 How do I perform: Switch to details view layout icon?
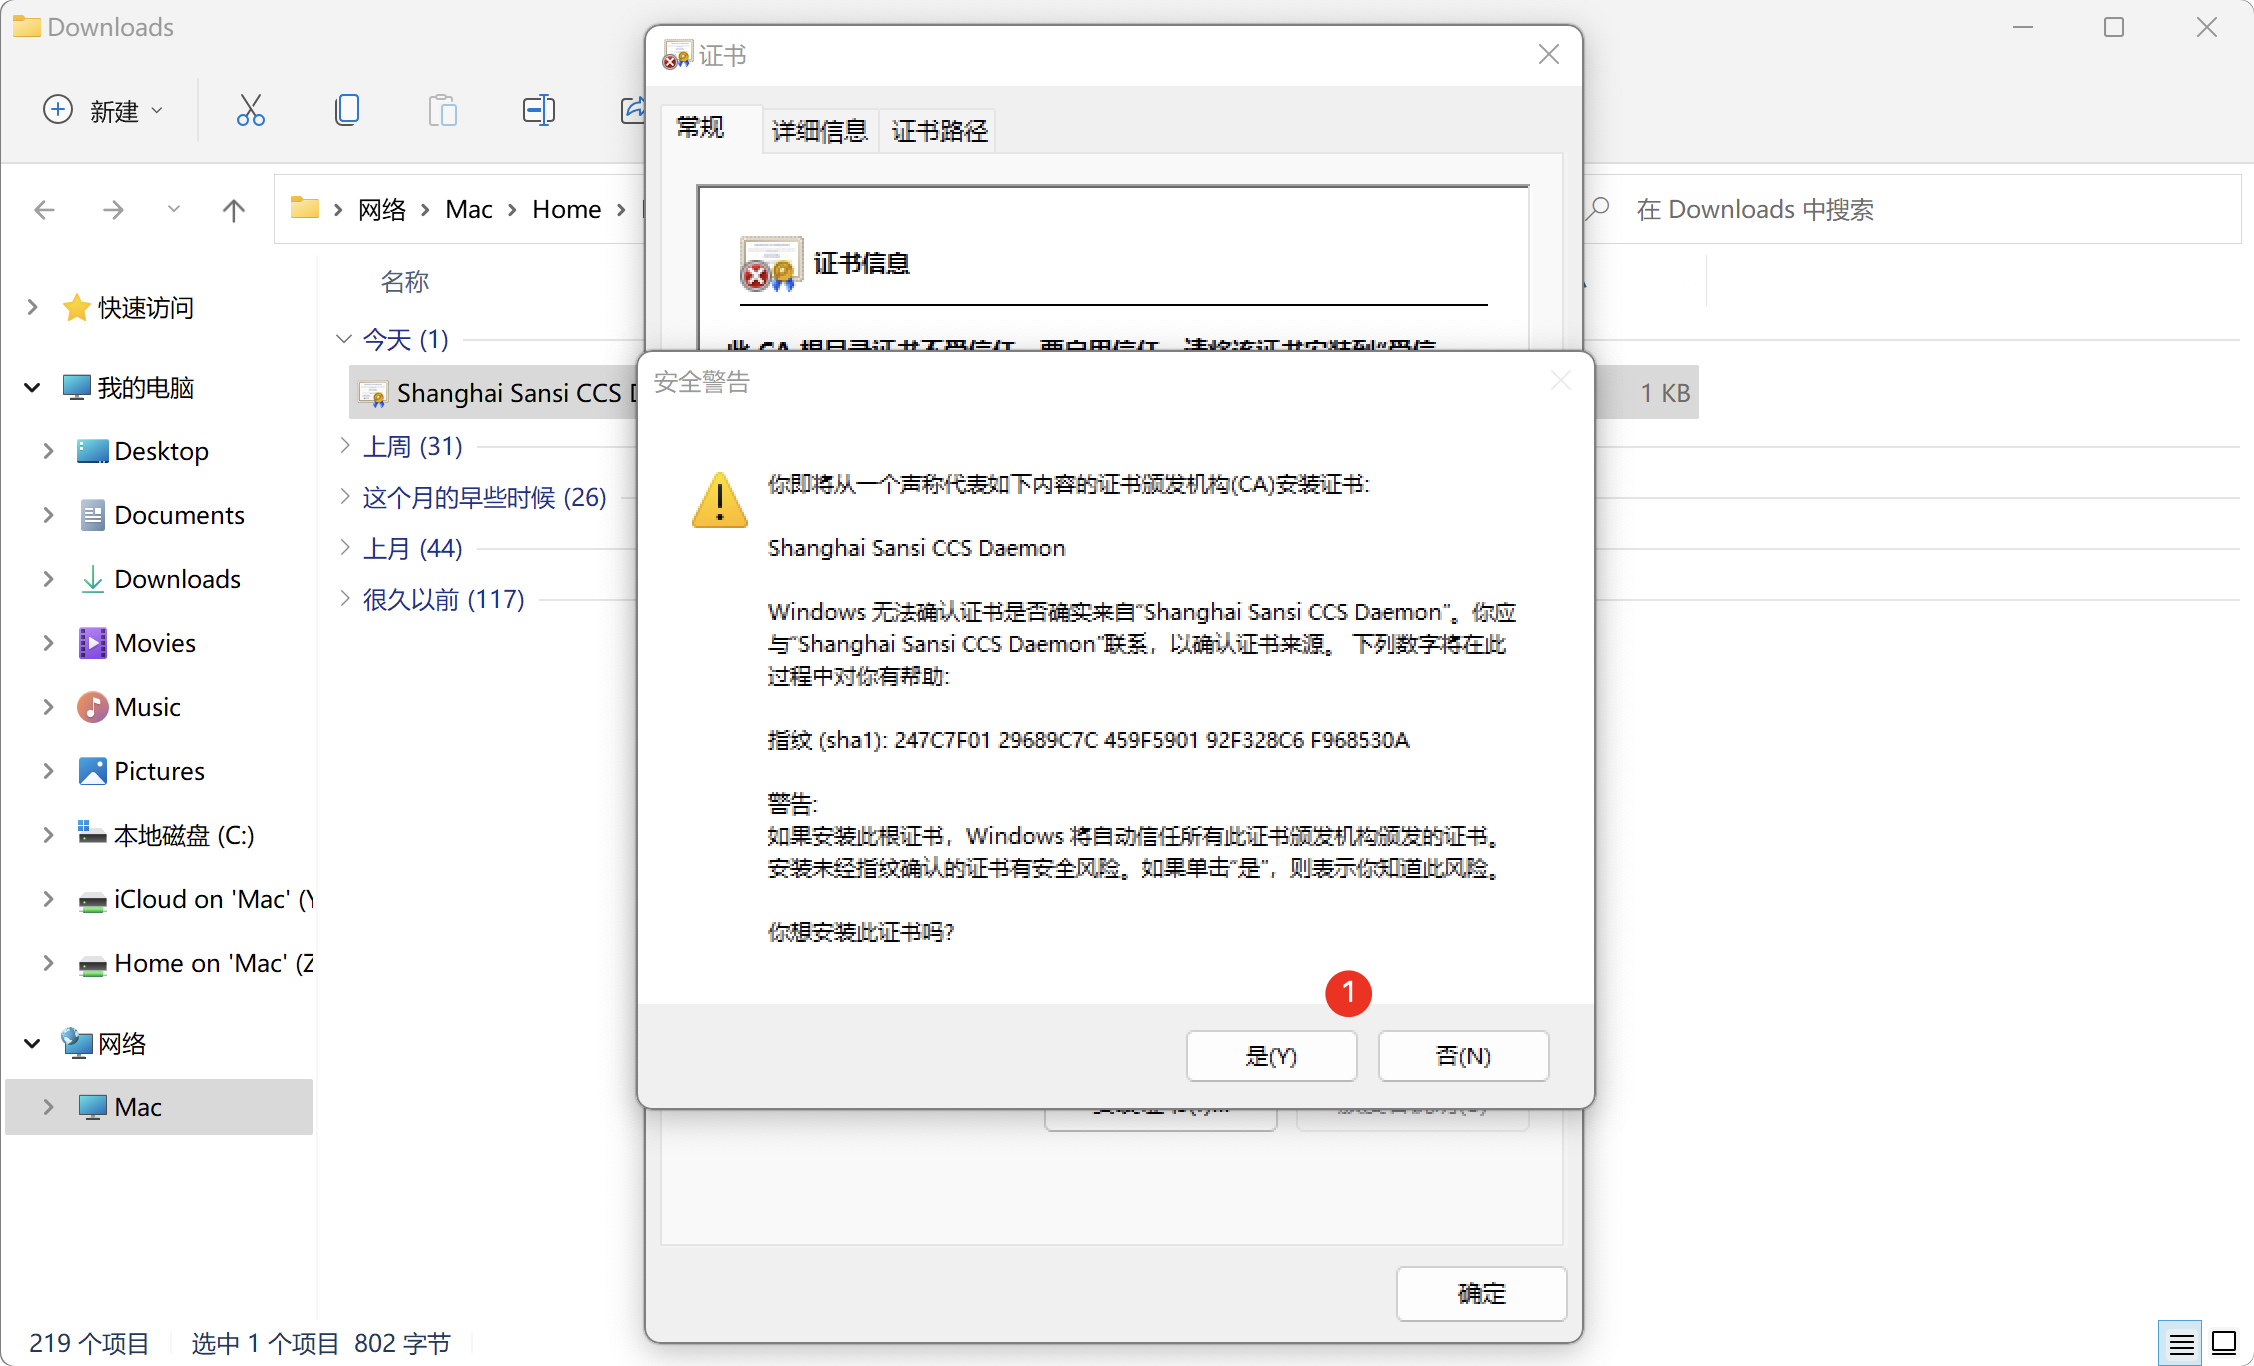click(2181, 1344)
